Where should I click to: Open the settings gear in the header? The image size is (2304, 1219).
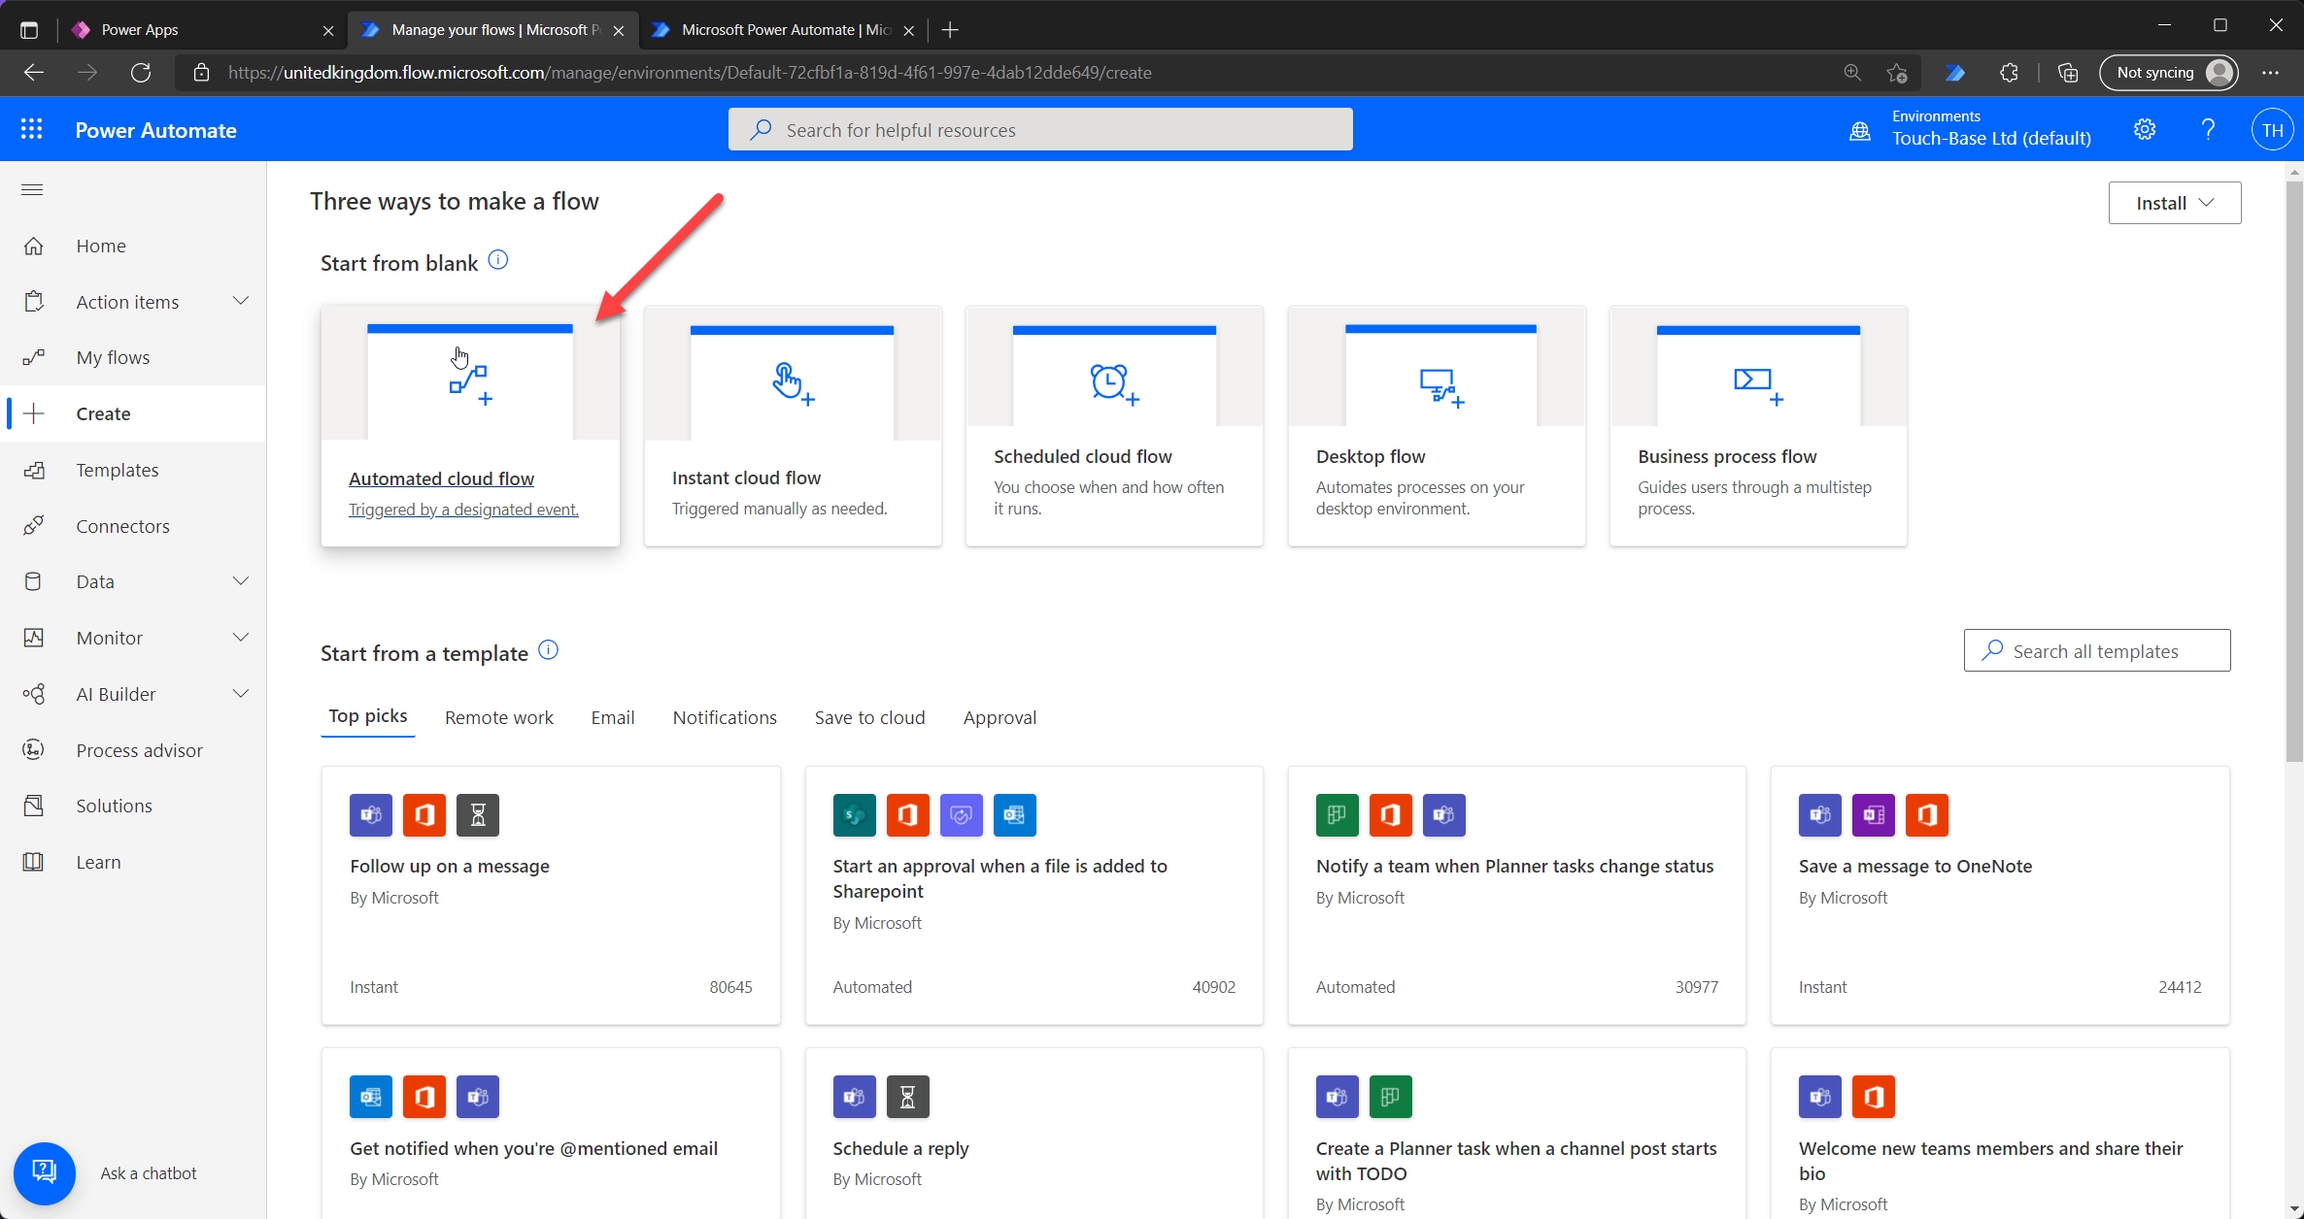2144,130
